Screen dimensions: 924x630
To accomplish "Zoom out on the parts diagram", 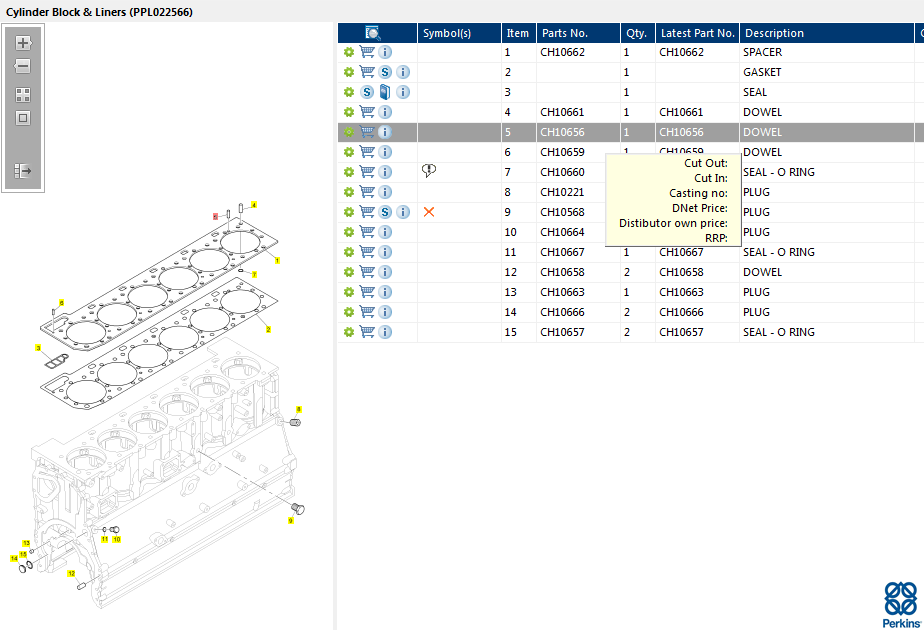I will coord(23,66).
